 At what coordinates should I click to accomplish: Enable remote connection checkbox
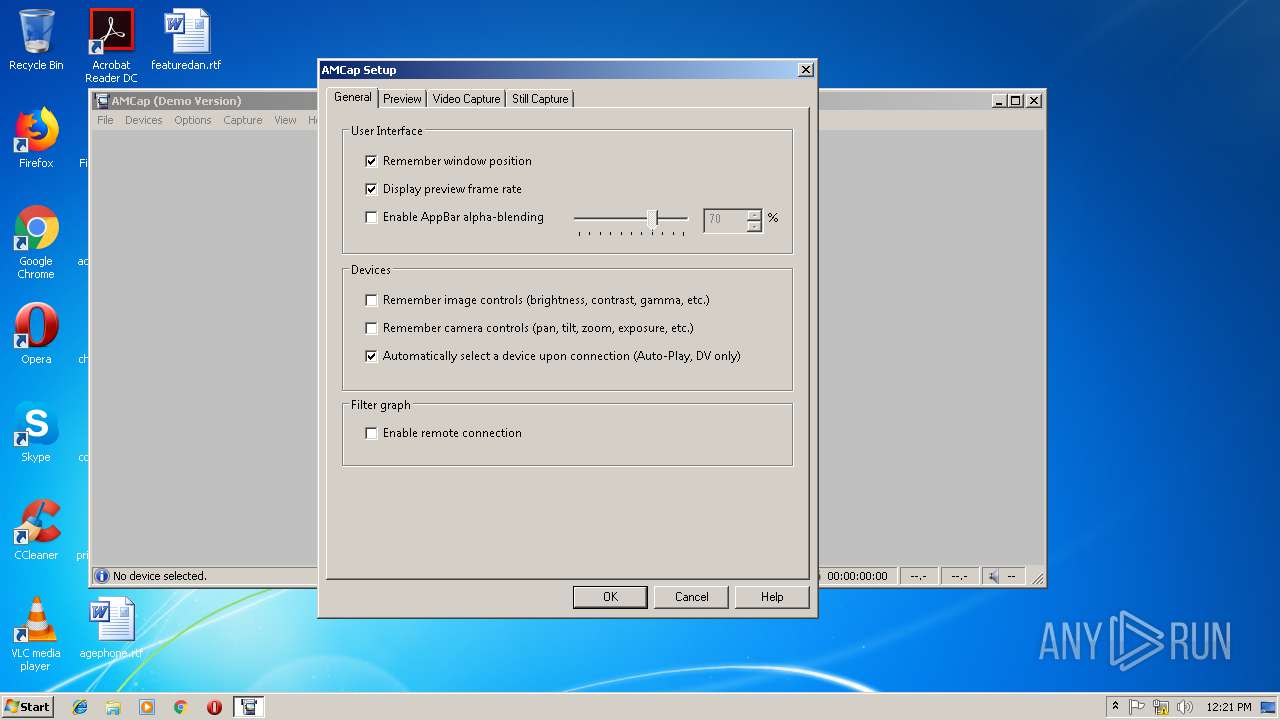[371, 433]
